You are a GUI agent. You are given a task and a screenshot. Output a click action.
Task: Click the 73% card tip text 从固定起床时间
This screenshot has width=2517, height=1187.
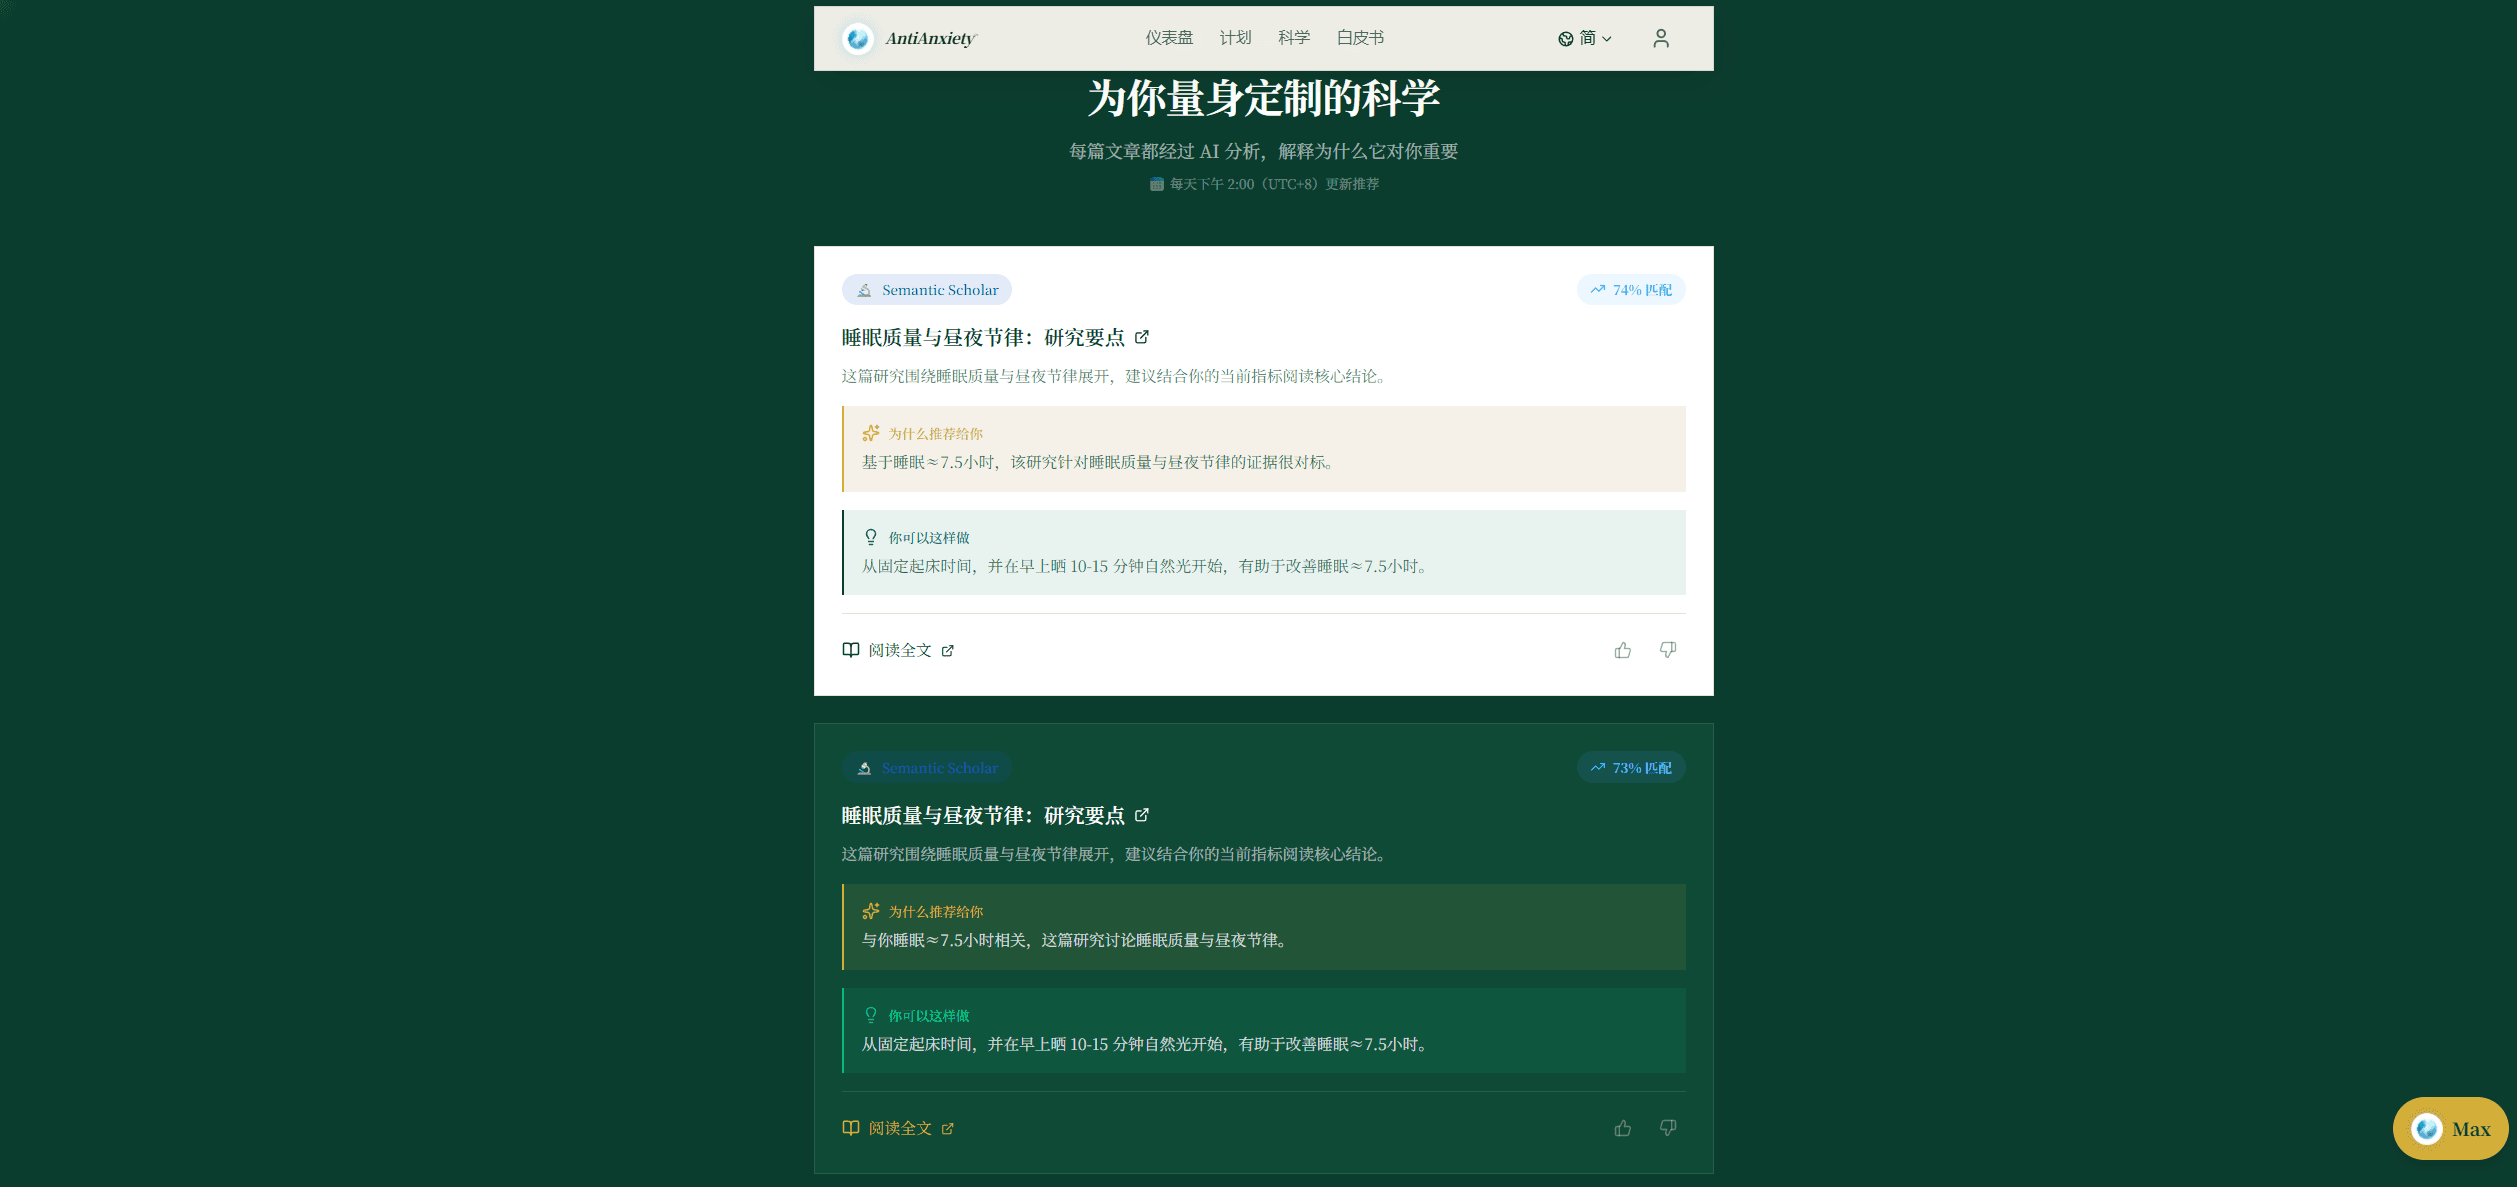click(x=1147, y=1044)
